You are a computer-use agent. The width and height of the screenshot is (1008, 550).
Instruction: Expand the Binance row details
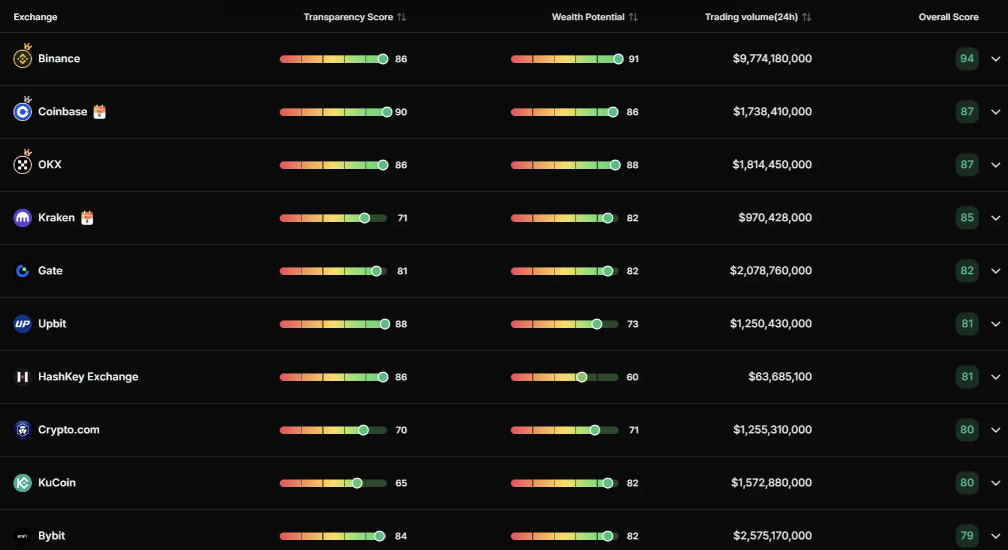(x=995, y=58)
